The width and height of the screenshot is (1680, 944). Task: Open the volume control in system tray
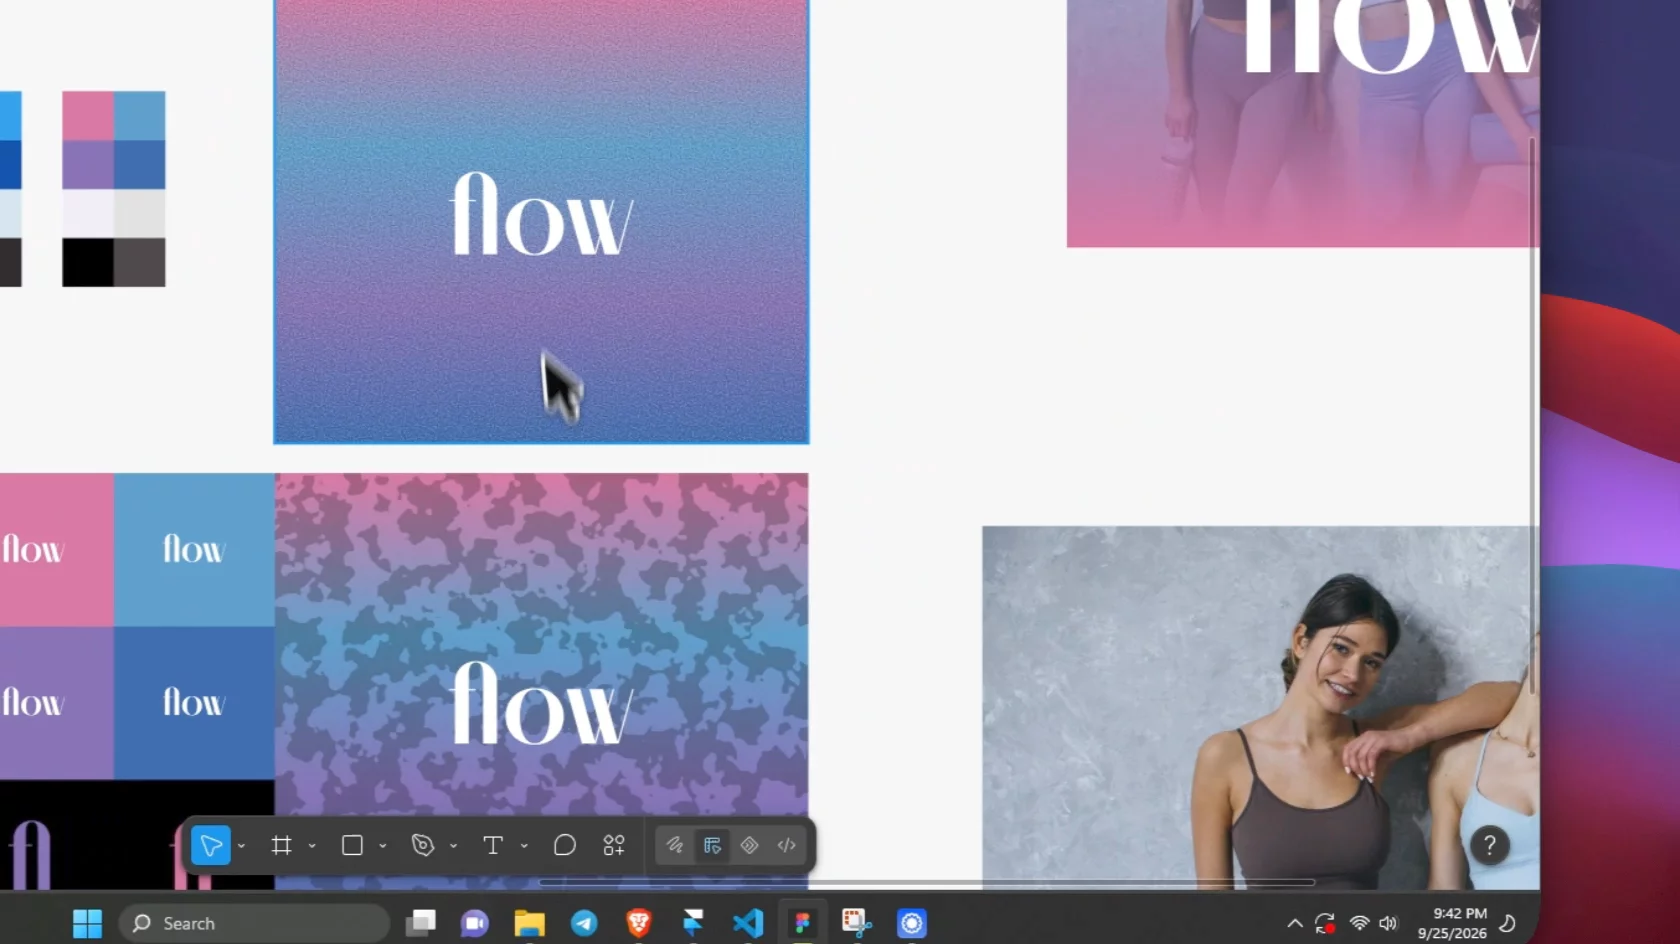(x=1388, y=923)
